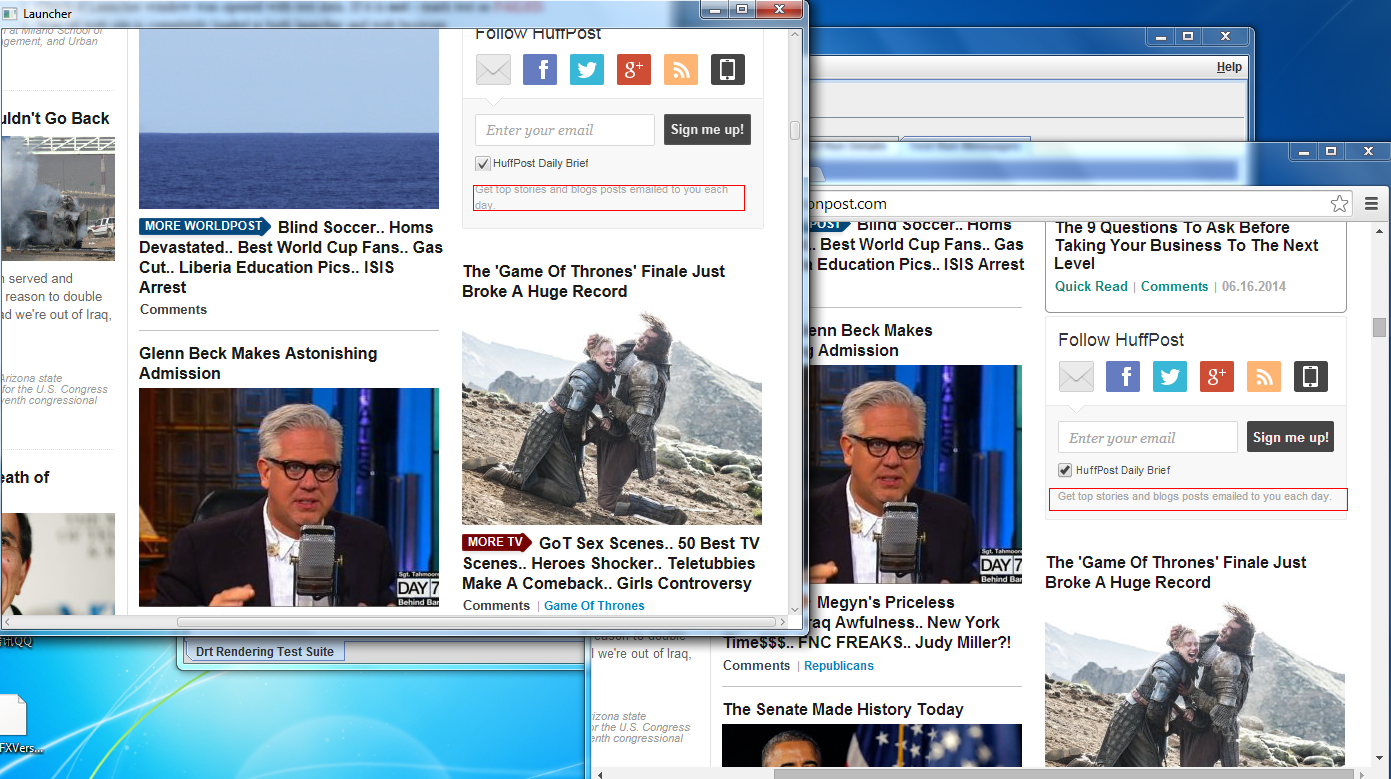Screen dimensions: 1391x779
Task: Toggle HuffPost Daily Brief checkbox in Chrome window
Action: tap(1065, 470)
